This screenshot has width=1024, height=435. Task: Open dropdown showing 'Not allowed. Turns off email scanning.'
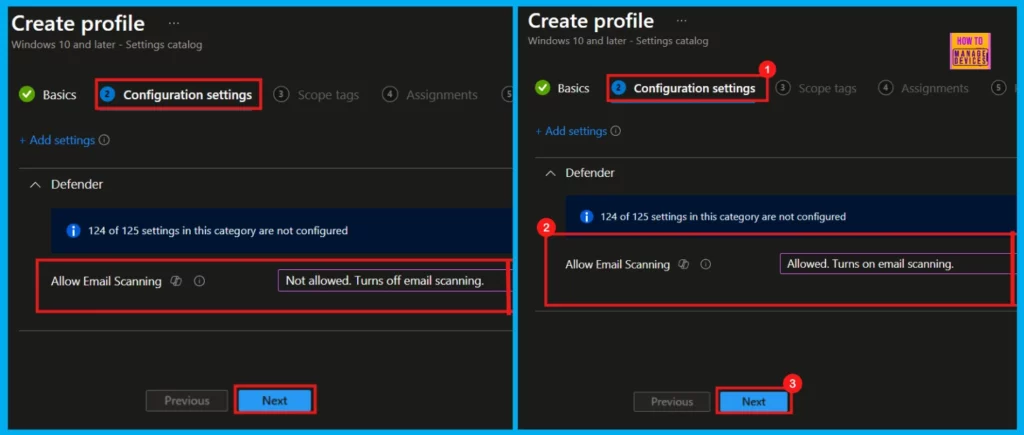pos(393,280)
